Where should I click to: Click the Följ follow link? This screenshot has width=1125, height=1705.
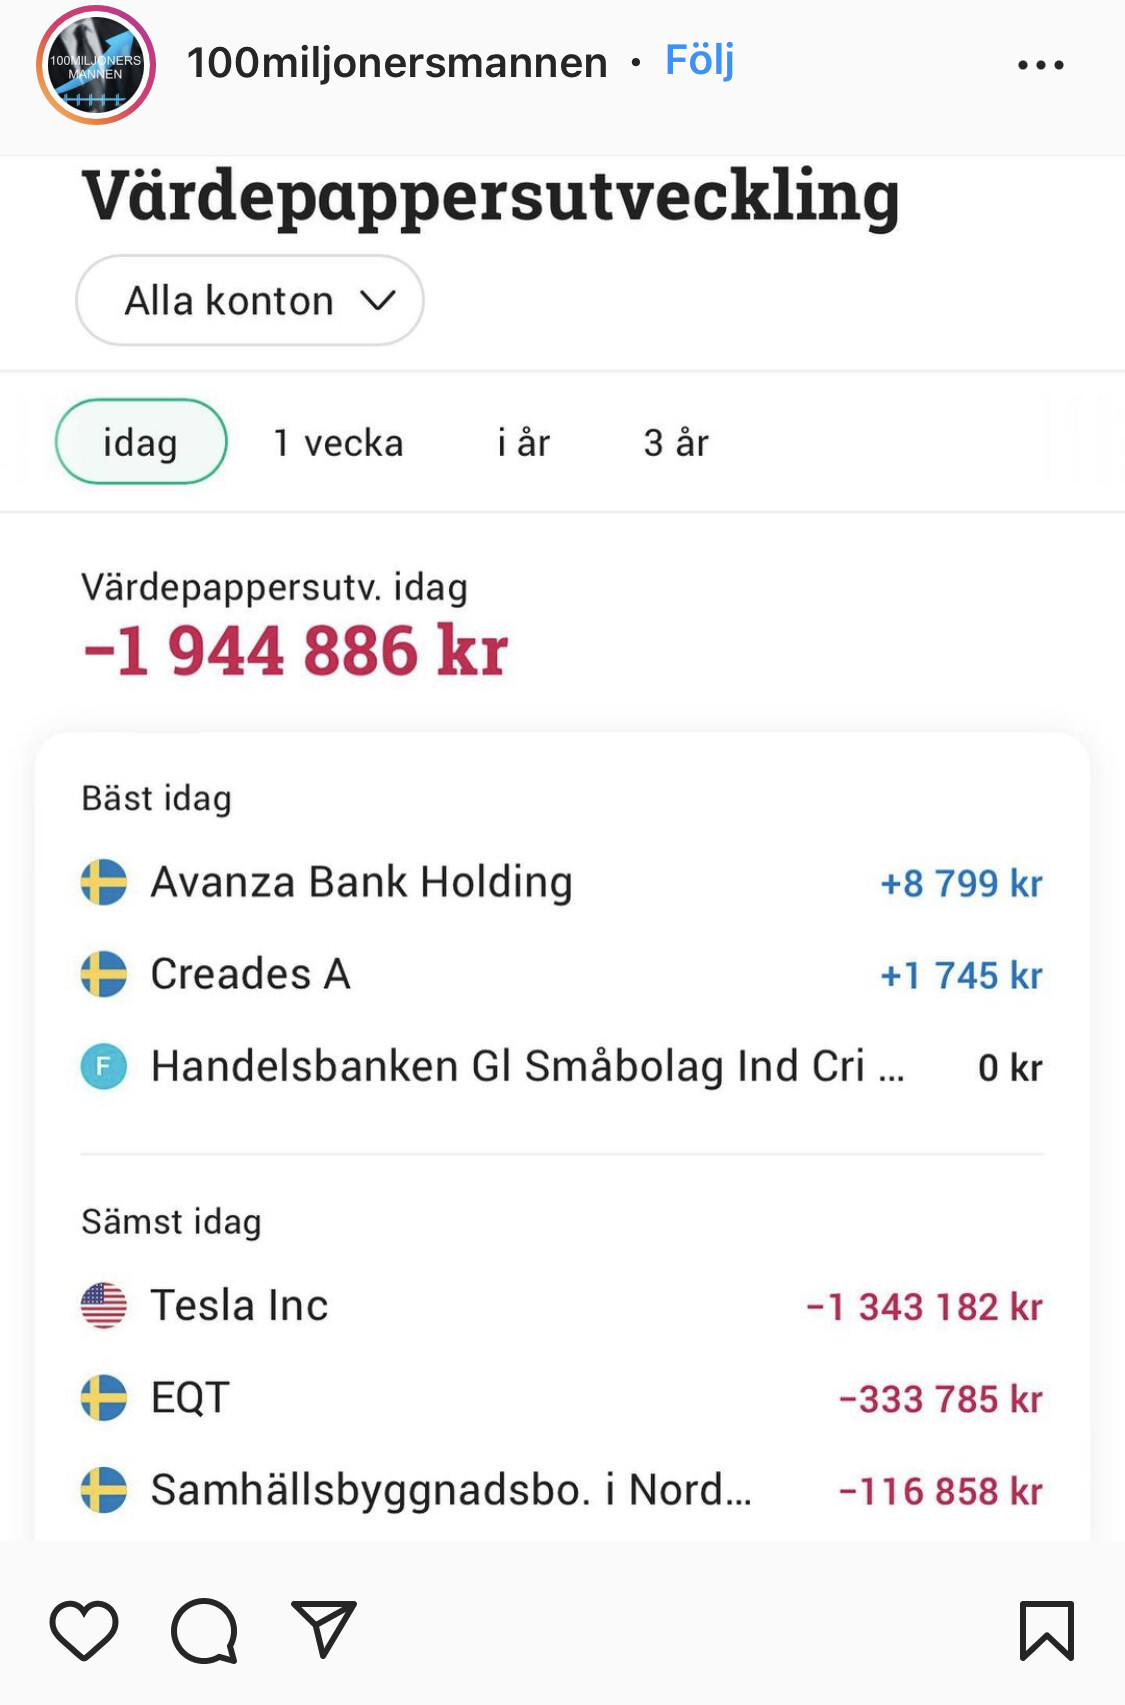[699, 61]
